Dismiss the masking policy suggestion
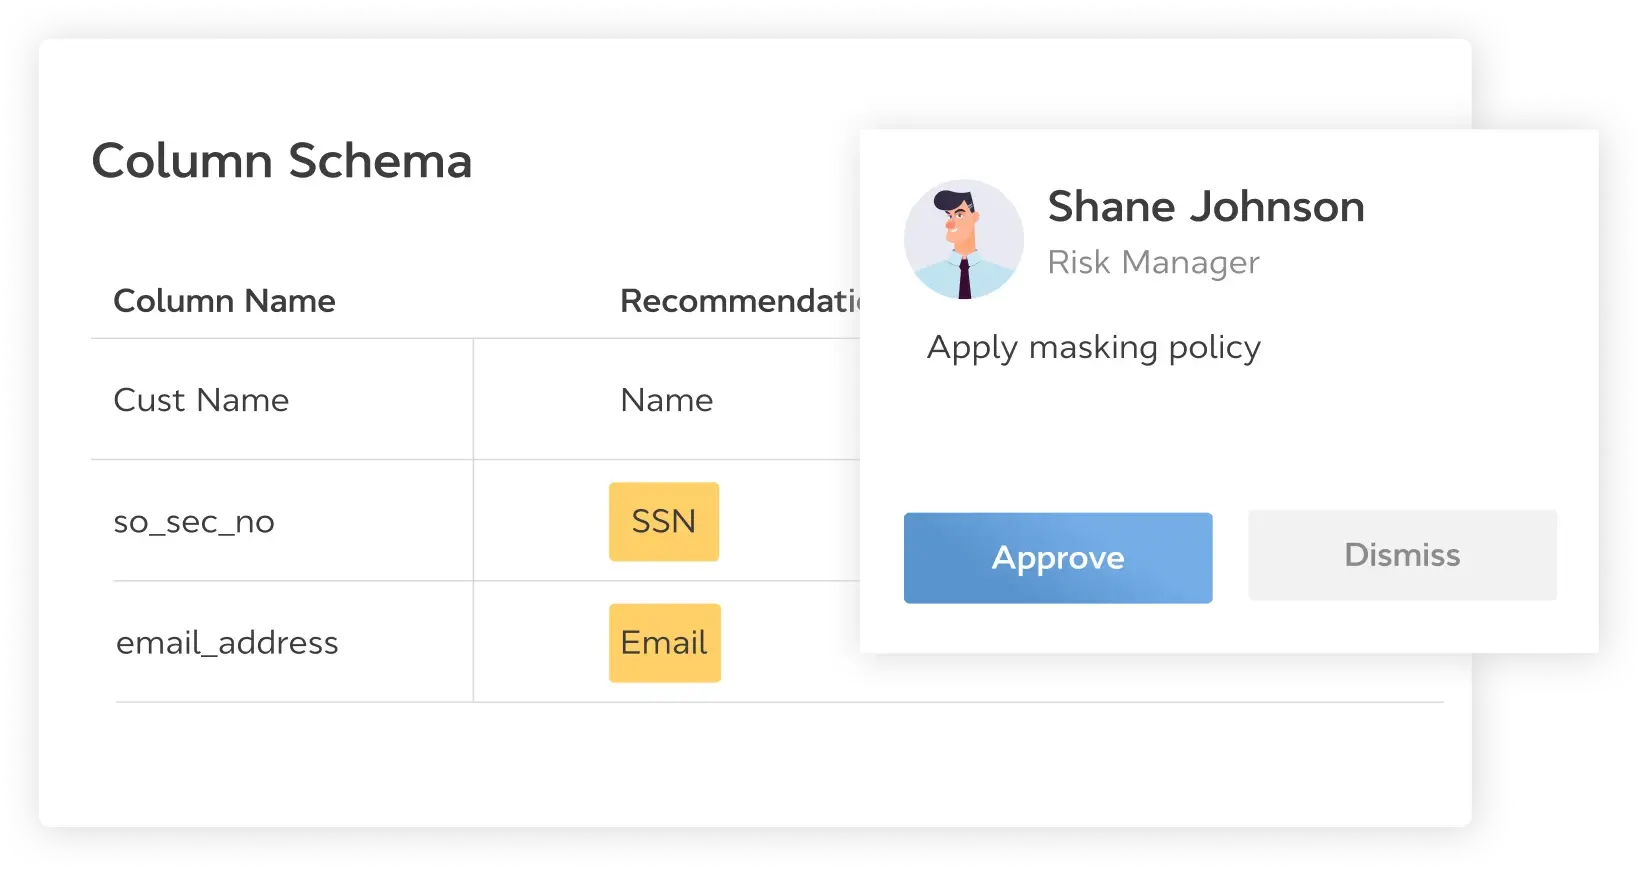 pyautogui.click(x=1402, y=555)
